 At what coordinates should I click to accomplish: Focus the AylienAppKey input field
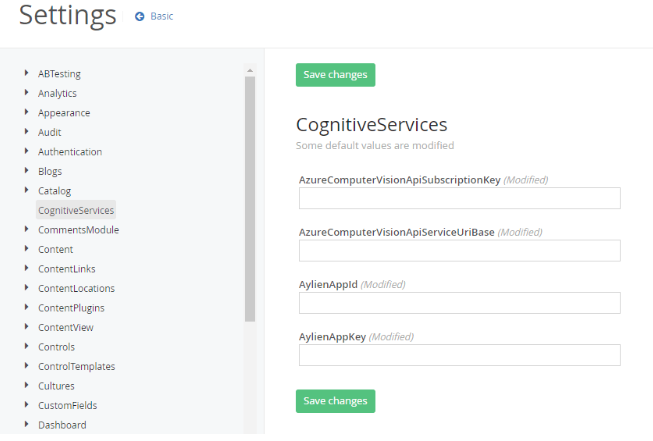[460, 355]
